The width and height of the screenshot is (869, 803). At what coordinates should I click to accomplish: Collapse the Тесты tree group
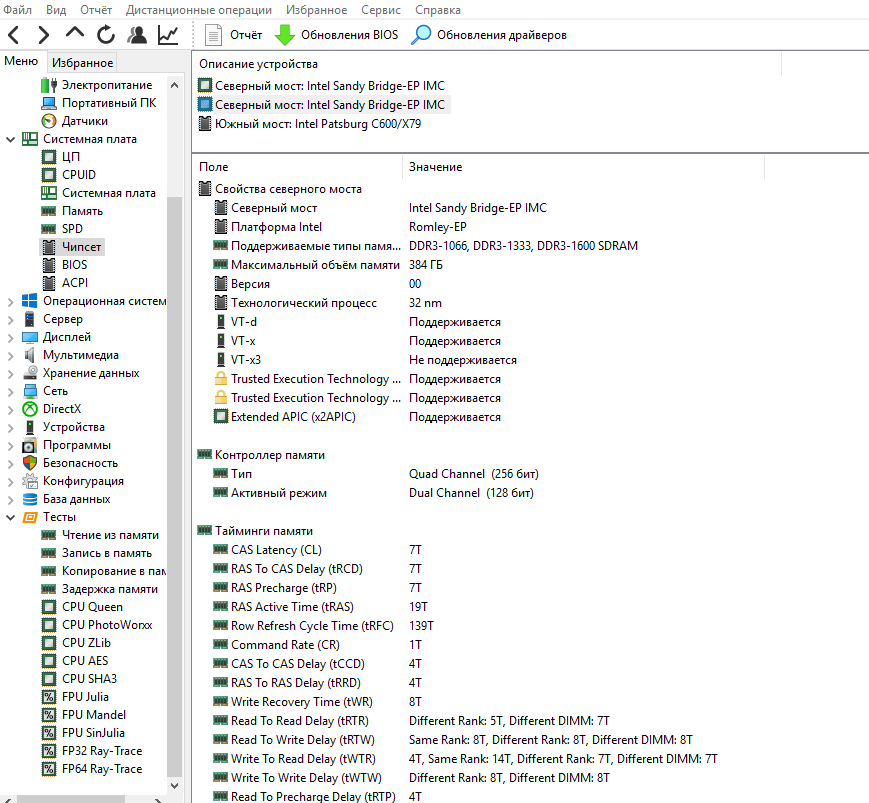pyautogui.click(x=10, y=518)
